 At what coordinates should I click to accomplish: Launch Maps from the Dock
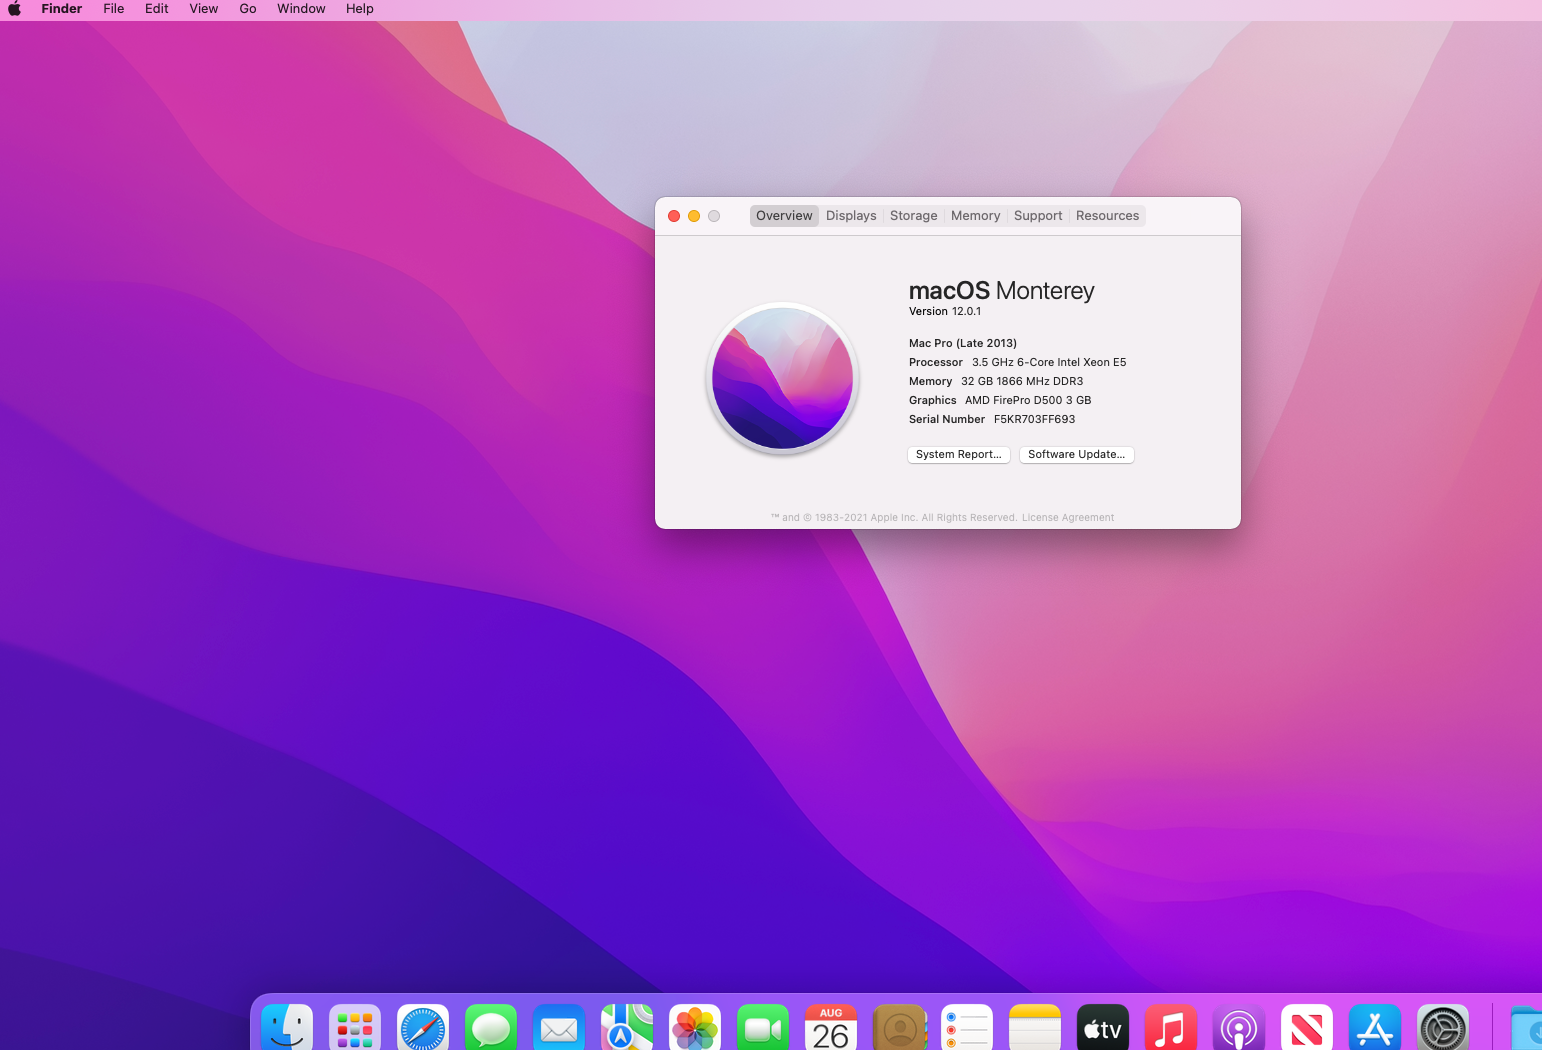627,1028
